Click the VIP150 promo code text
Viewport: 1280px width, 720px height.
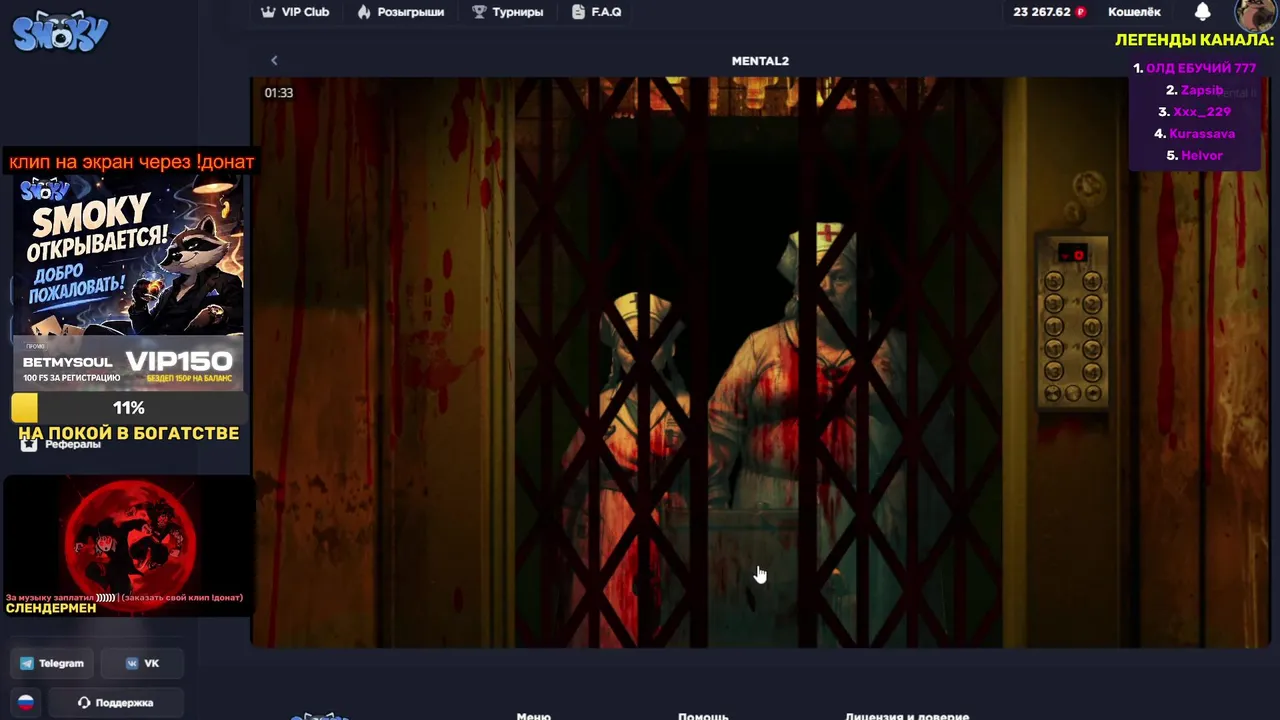pos(180,361)
